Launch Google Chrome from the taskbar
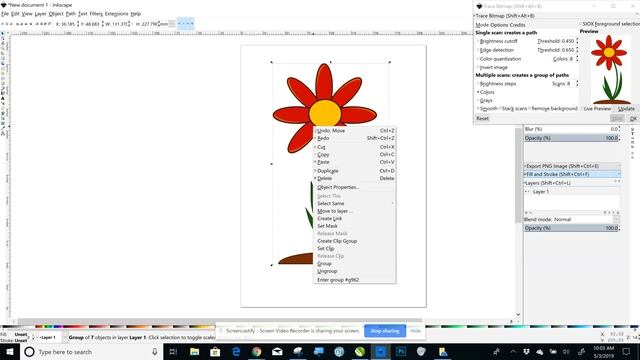Image resolution: width=640 pixels, height=360 pixels. 256,352
